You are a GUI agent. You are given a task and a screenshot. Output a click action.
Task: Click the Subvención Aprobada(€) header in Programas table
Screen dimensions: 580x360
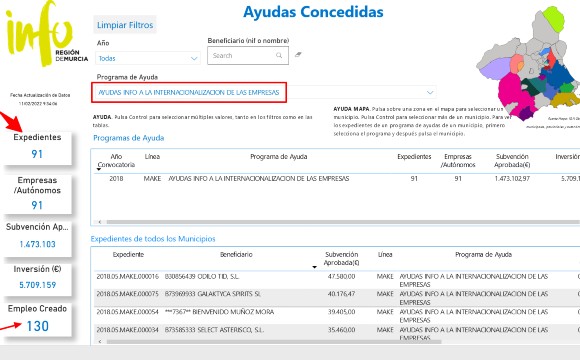(x=512, y=161)
